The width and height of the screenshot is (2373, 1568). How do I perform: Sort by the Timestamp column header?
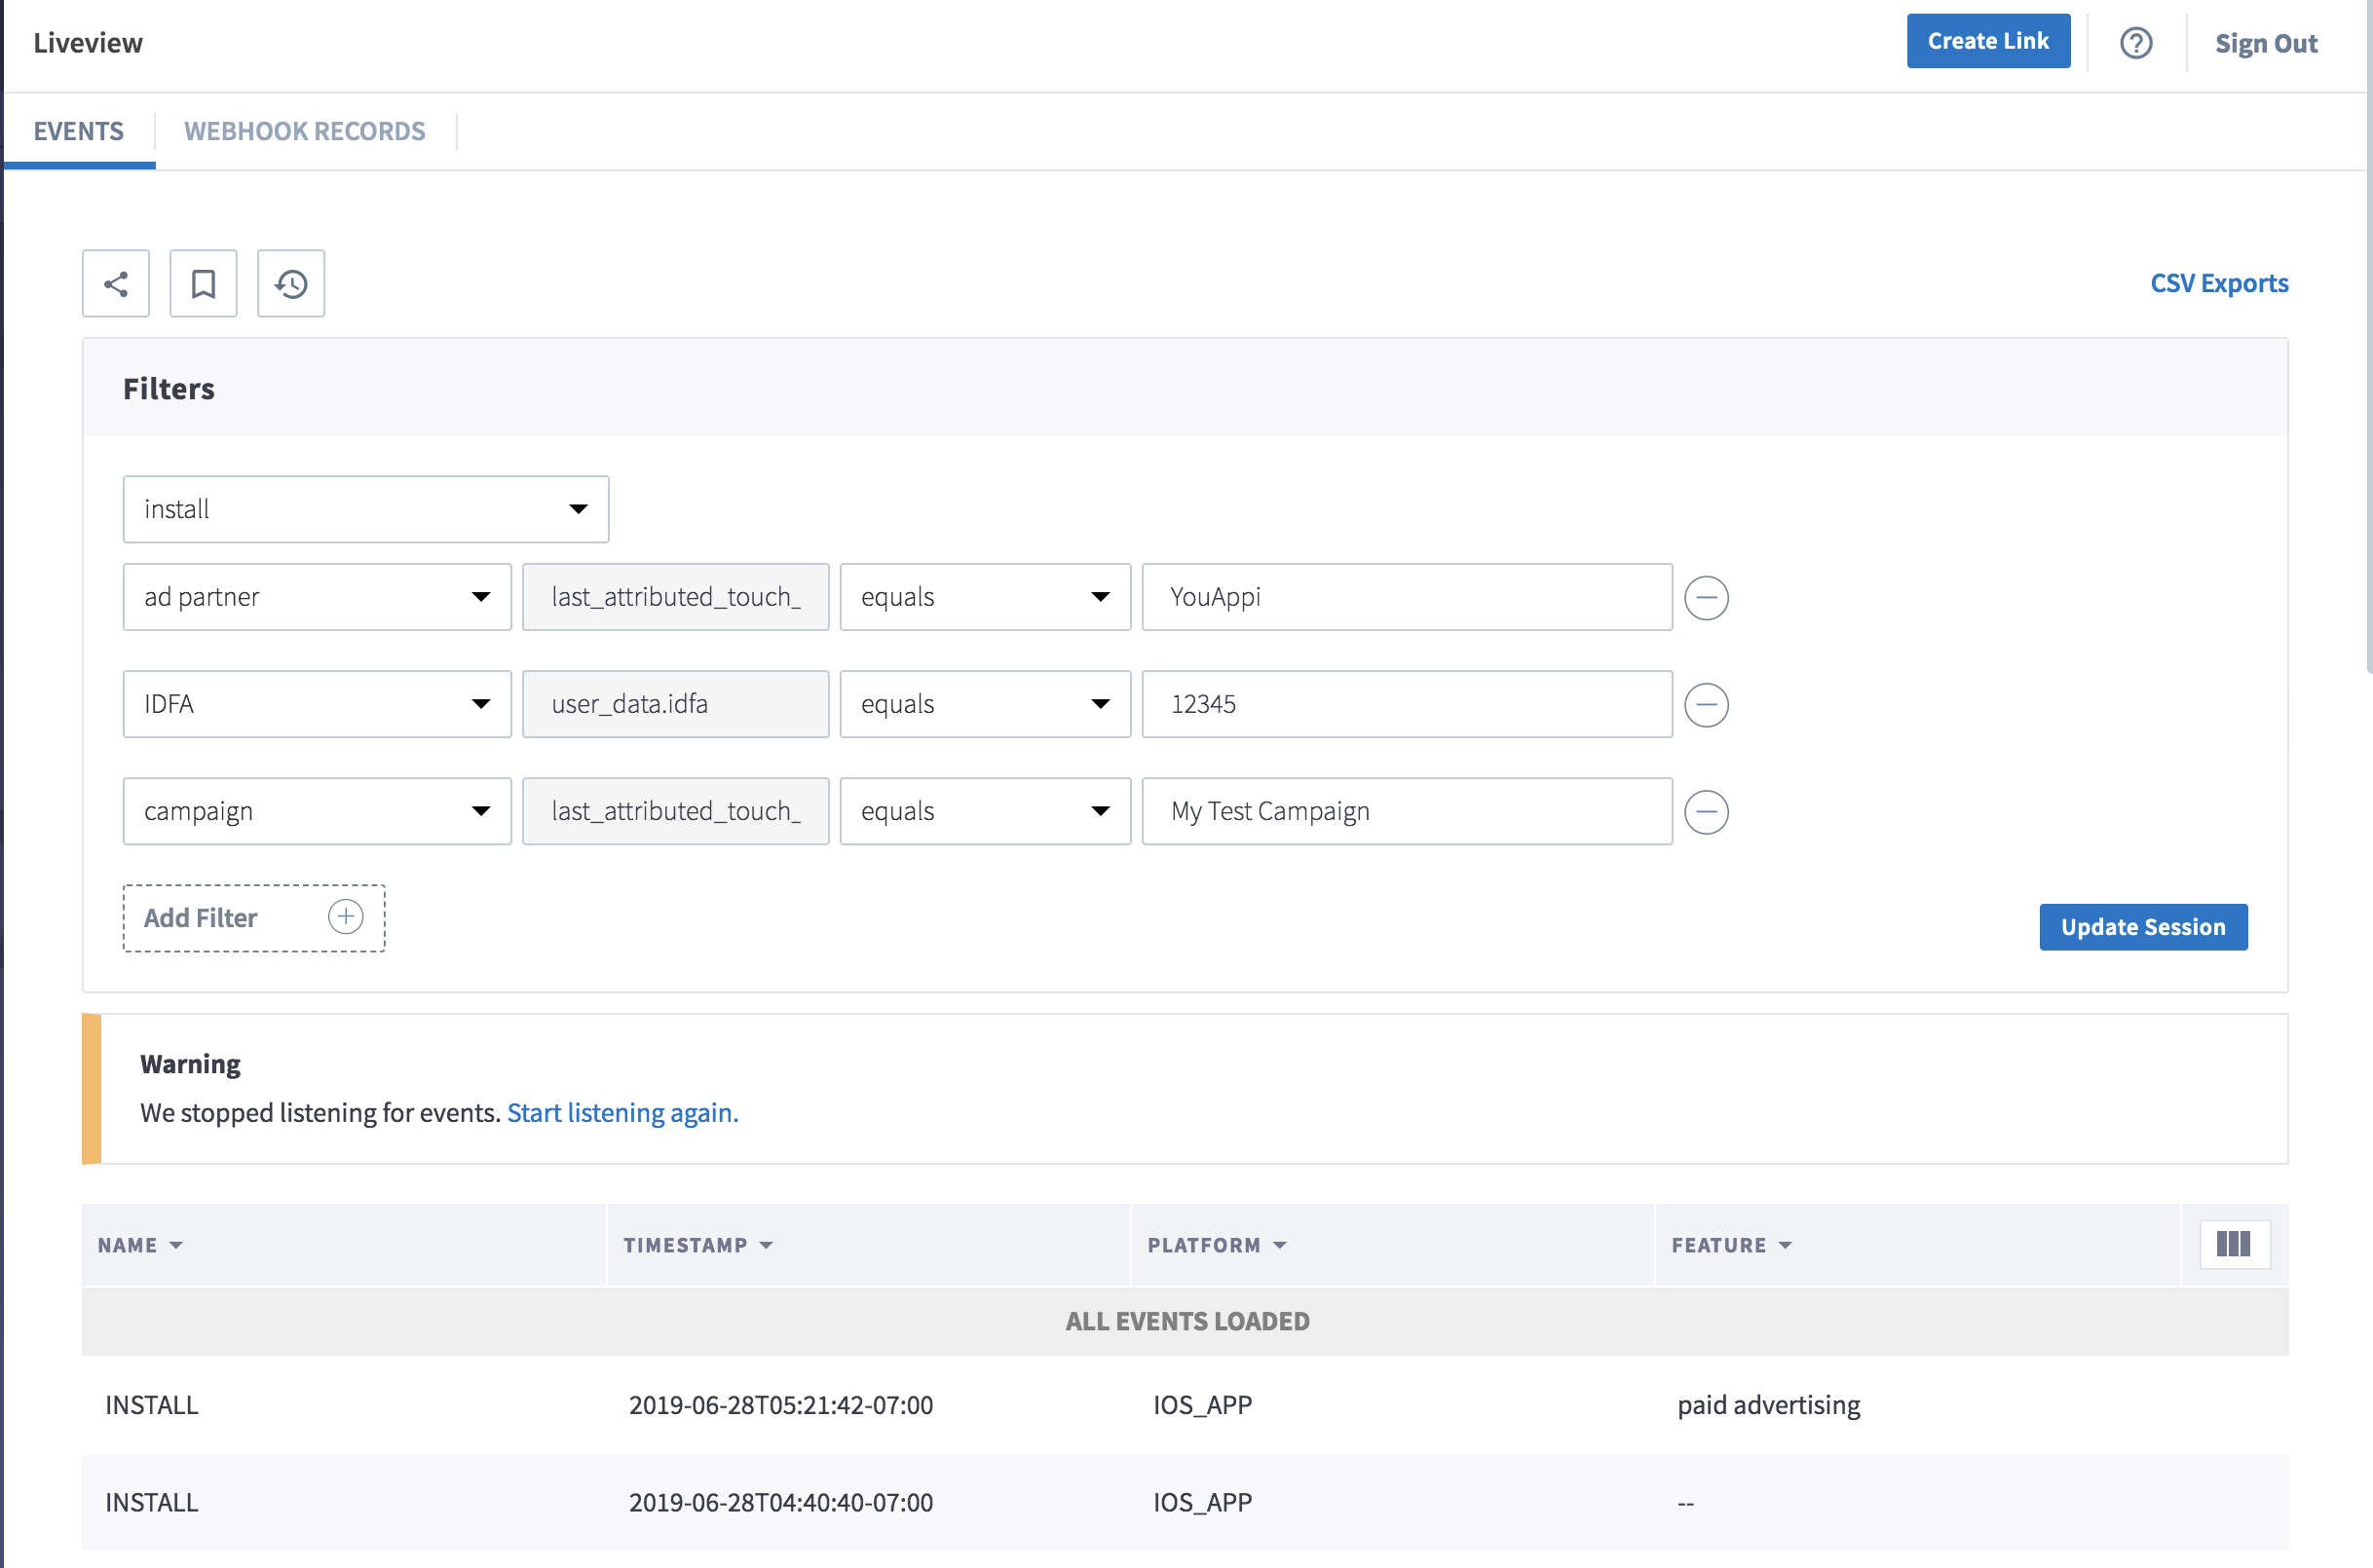[698, 1245]
